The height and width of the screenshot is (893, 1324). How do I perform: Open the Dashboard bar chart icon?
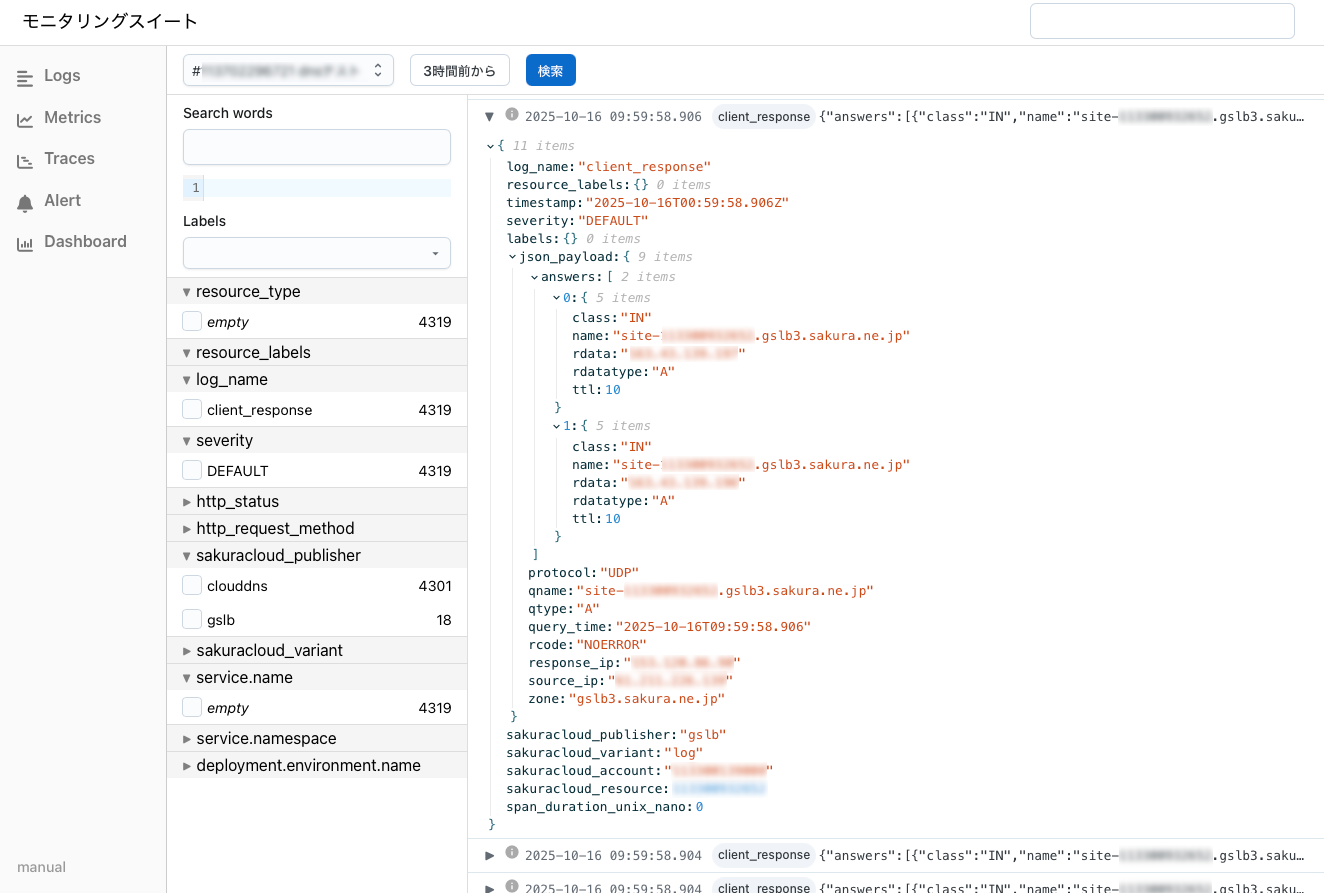tap(25, 243)
